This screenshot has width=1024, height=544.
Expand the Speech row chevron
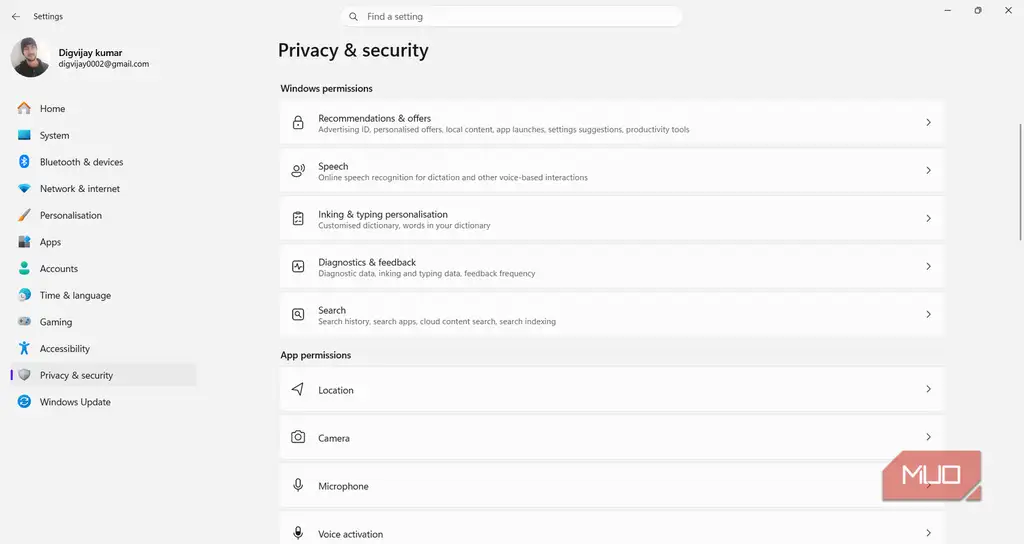928,170
